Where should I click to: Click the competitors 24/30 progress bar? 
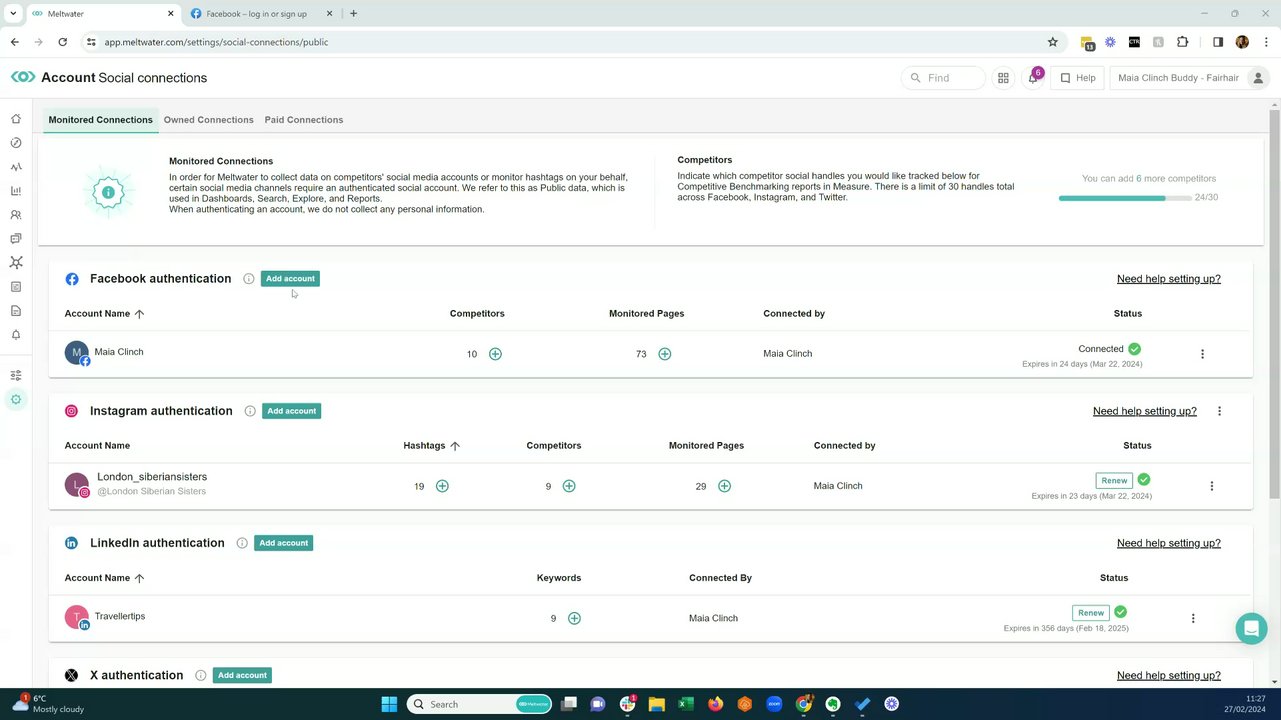[x=1125, y=198]
